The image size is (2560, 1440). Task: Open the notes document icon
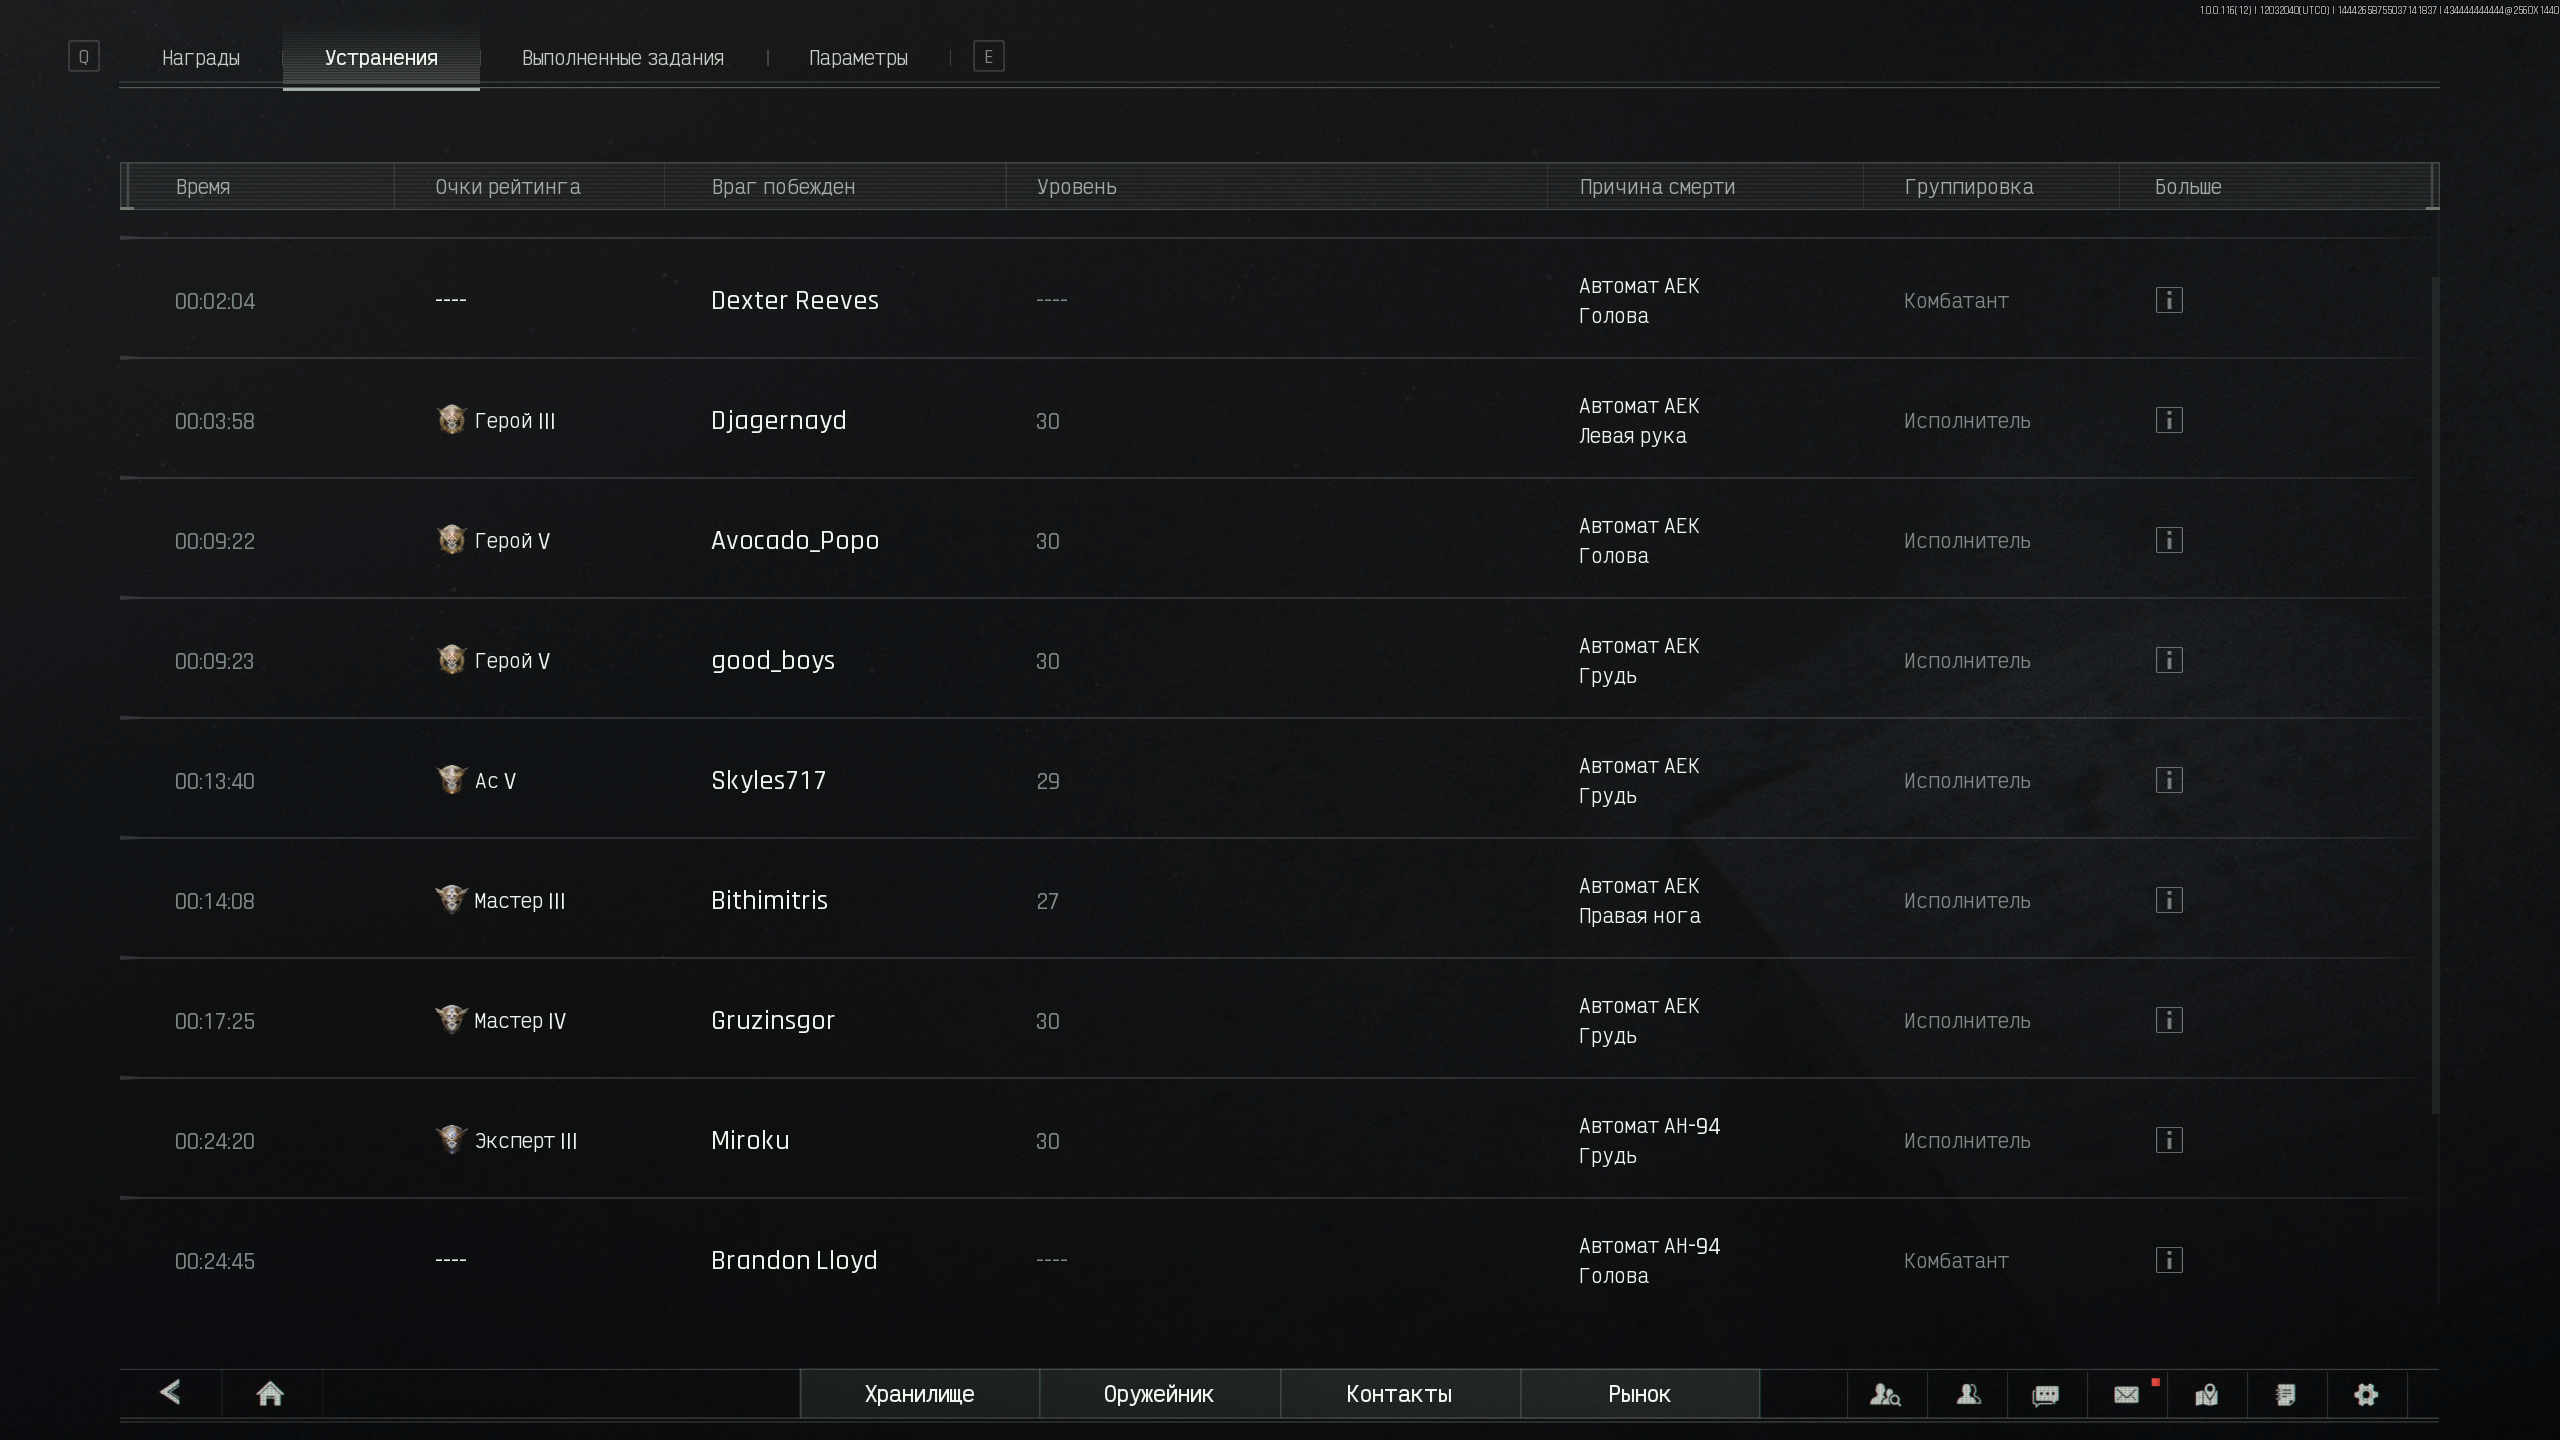pyautogui.click(x=2286, y=1394)
